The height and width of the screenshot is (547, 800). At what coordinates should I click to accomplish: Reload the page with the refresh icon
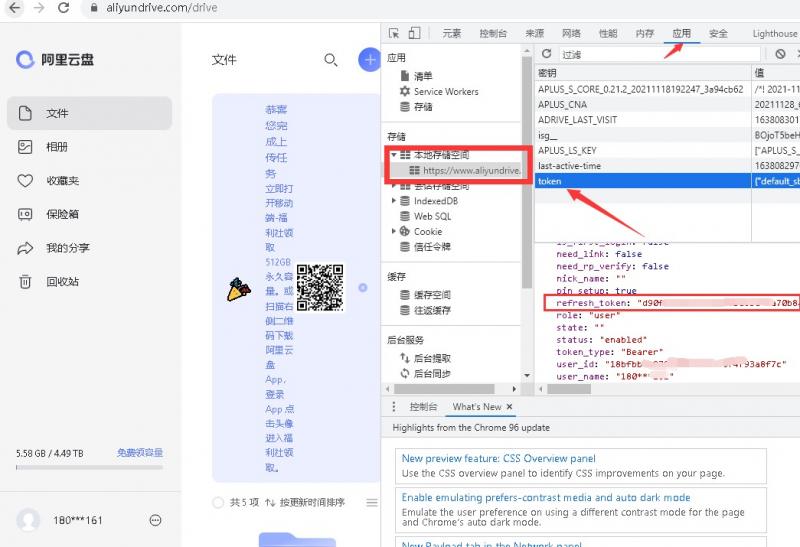pyautogui.click(x=63, y=8)
